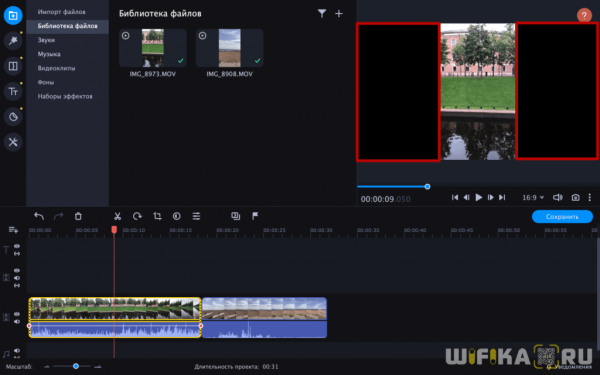The image size is (600, 375).
Task: Hide the main video track
Action: click(17, 314)
